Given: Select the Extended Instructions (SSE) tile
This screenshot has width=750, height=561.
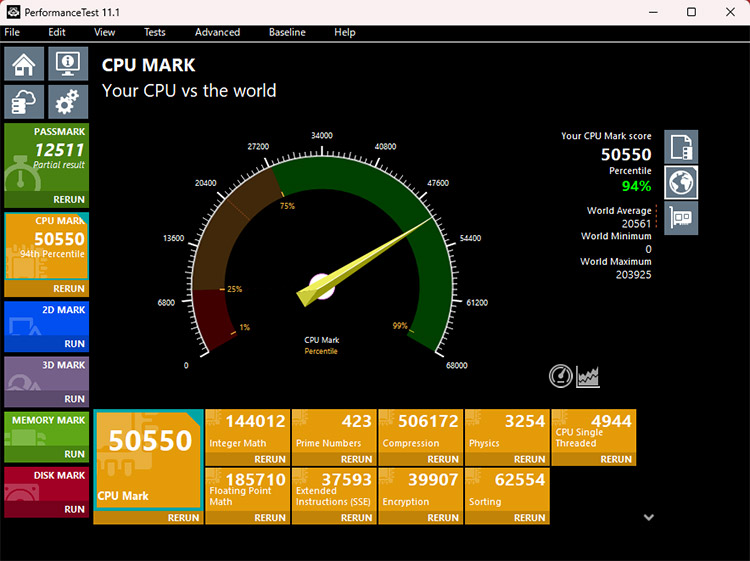Looking at the screenshot, I should [334, 489].
